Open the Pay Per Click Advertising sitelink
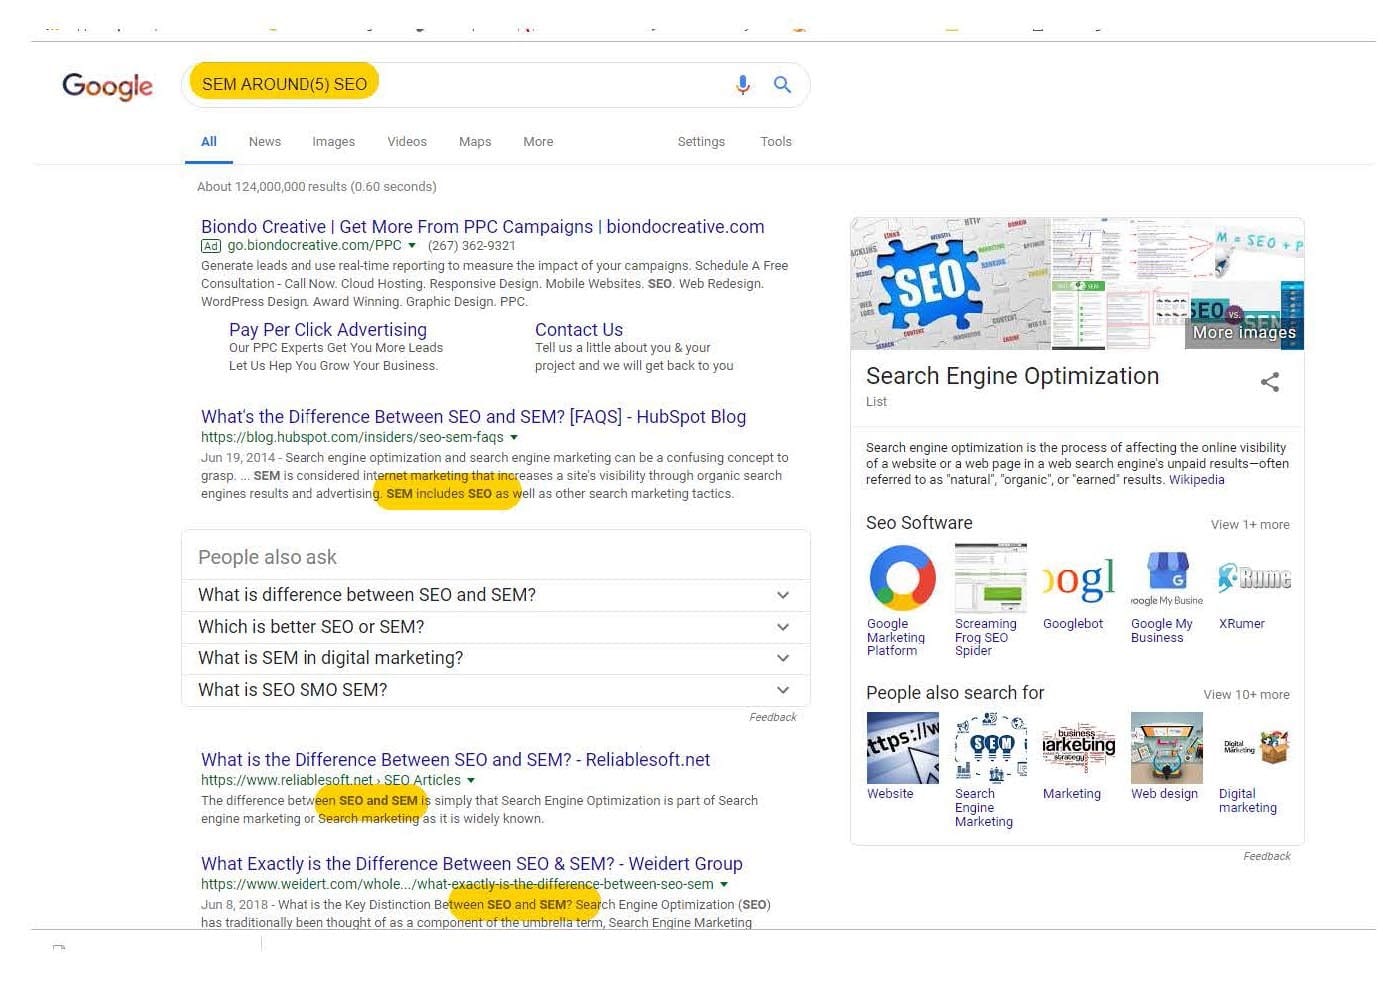This screenshot has height=985, width=1383. pos(328,330)
